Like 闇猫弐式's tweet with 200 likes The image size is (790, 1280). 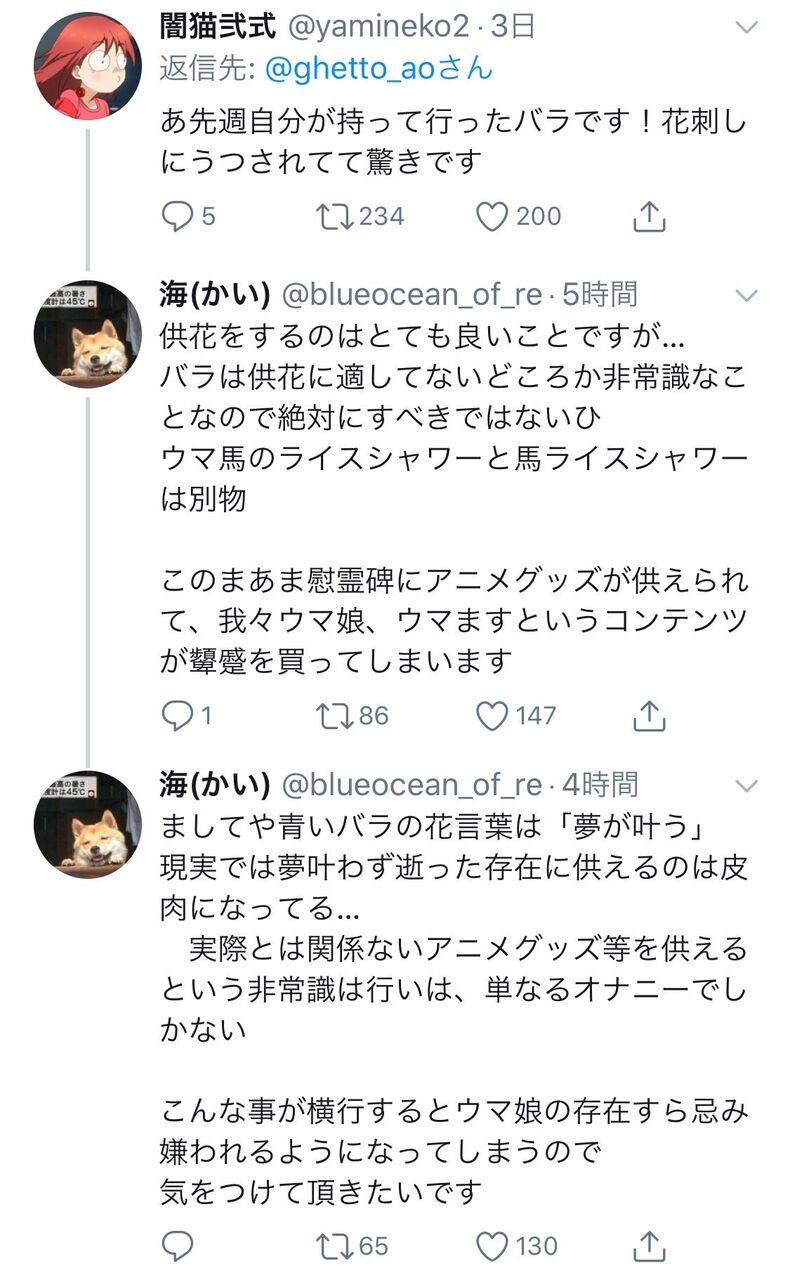492,215
